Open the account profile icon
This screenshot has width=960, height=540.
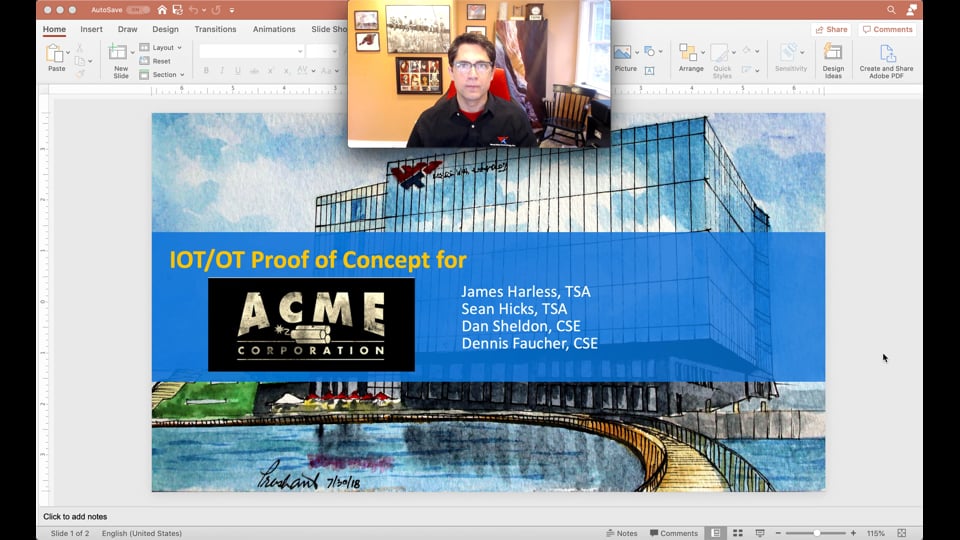[912, 10]
